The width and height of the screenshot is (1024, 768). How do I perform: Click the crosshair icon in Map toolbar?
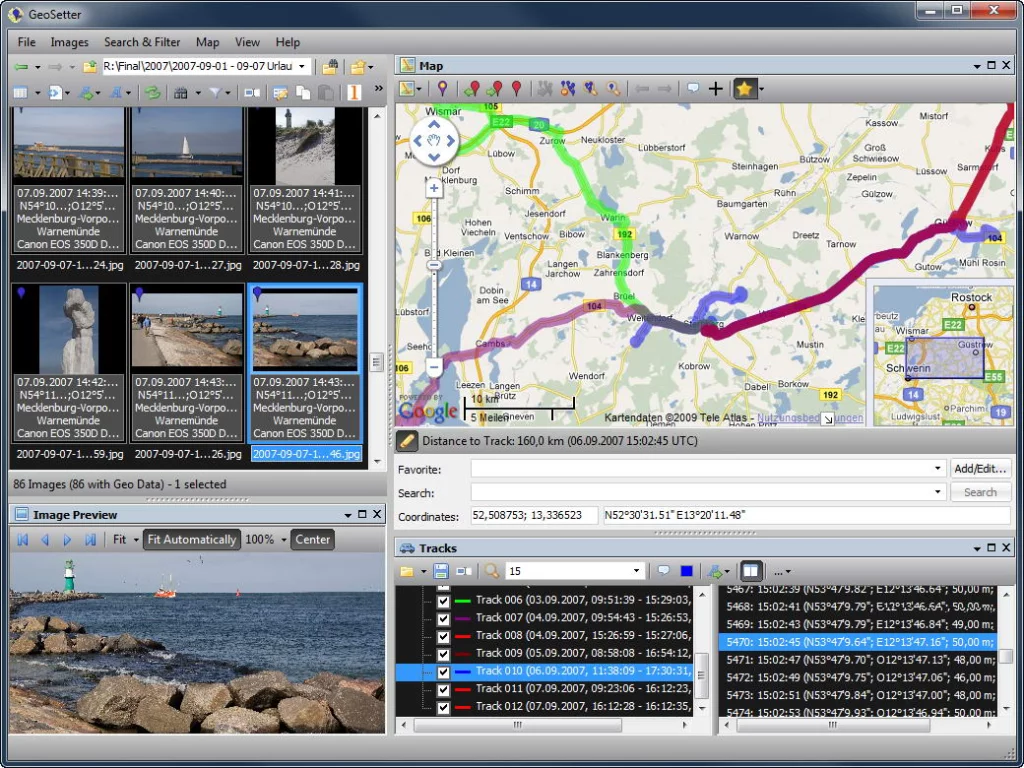coord(715,89)
